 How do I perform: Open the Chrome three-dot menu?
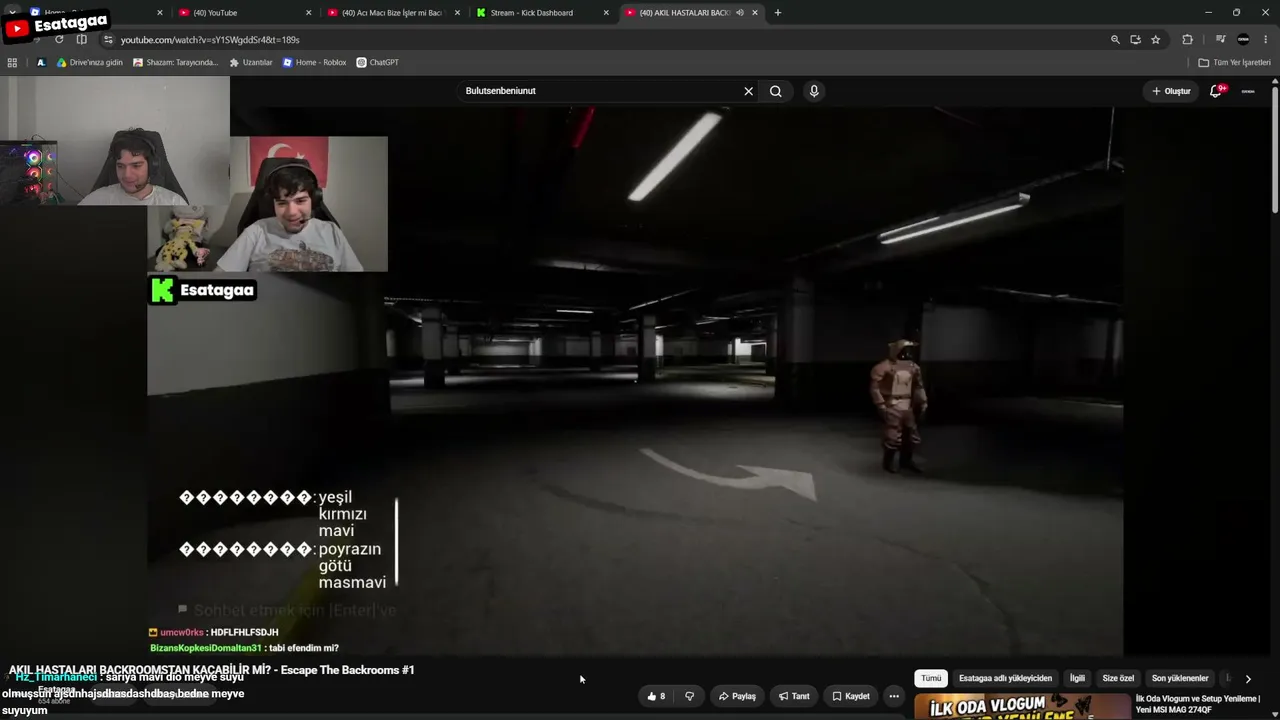pos(1265,40)
